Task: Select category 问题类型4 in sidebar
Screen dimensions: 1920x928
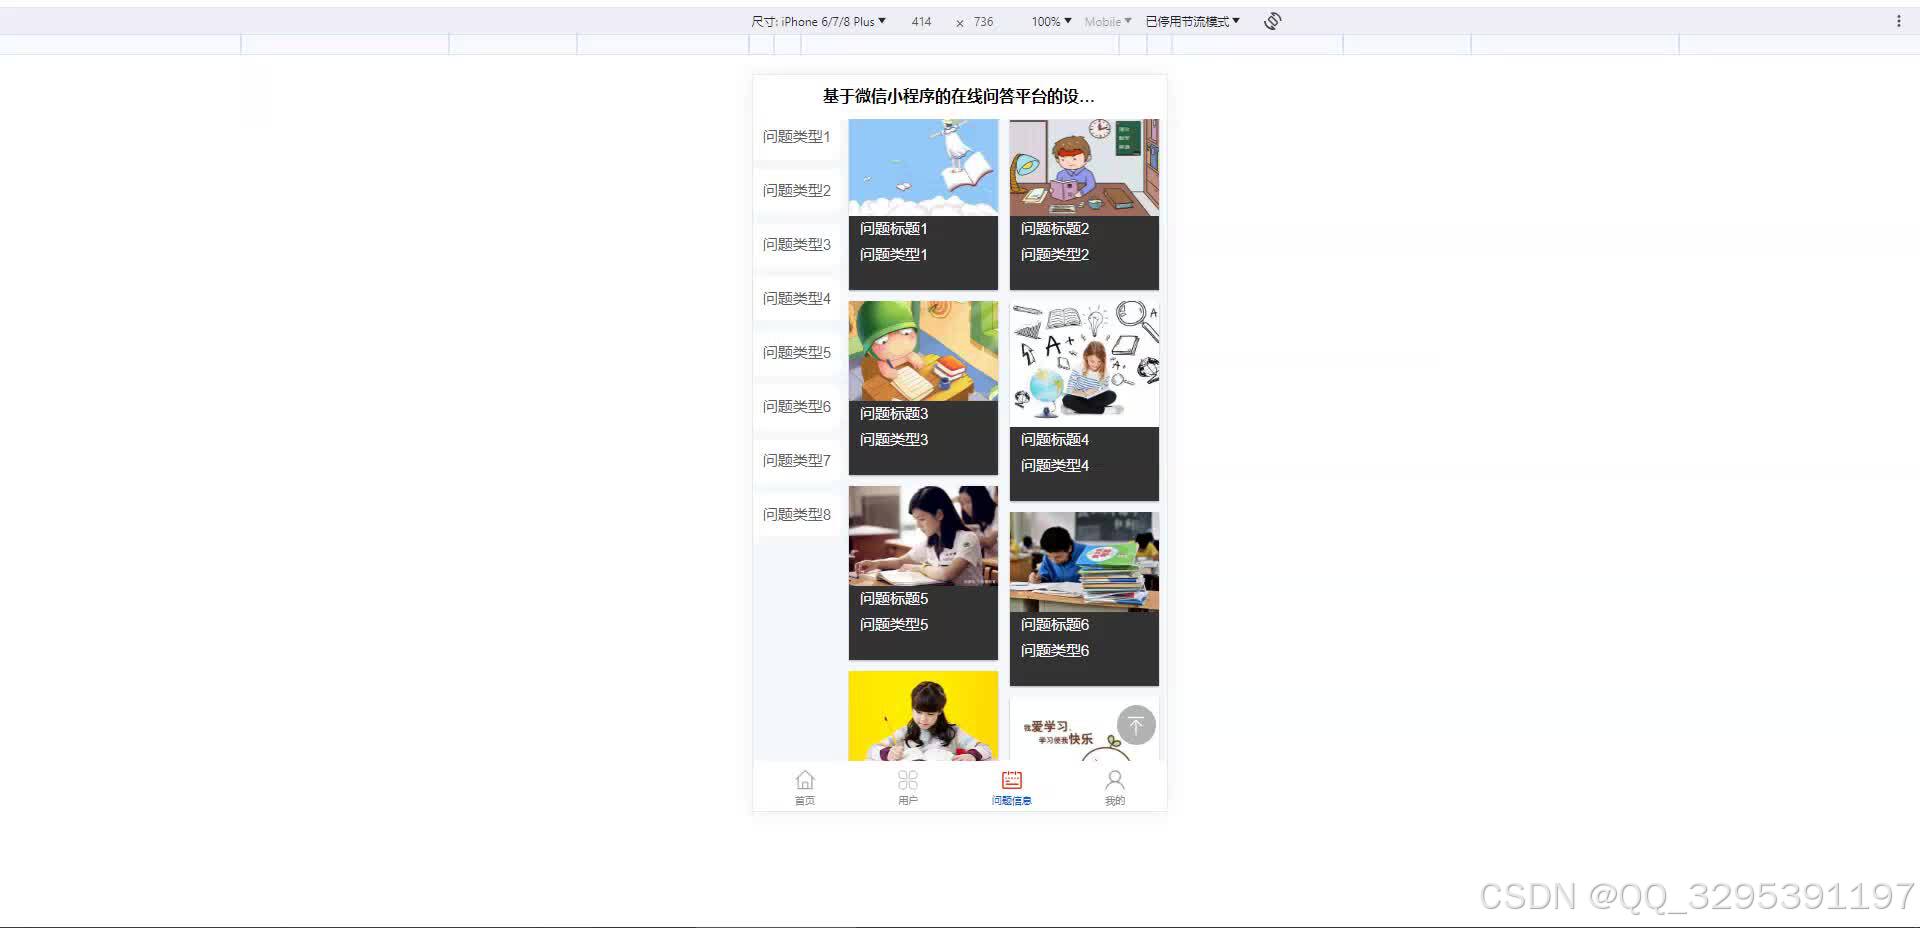Action: 797,299
